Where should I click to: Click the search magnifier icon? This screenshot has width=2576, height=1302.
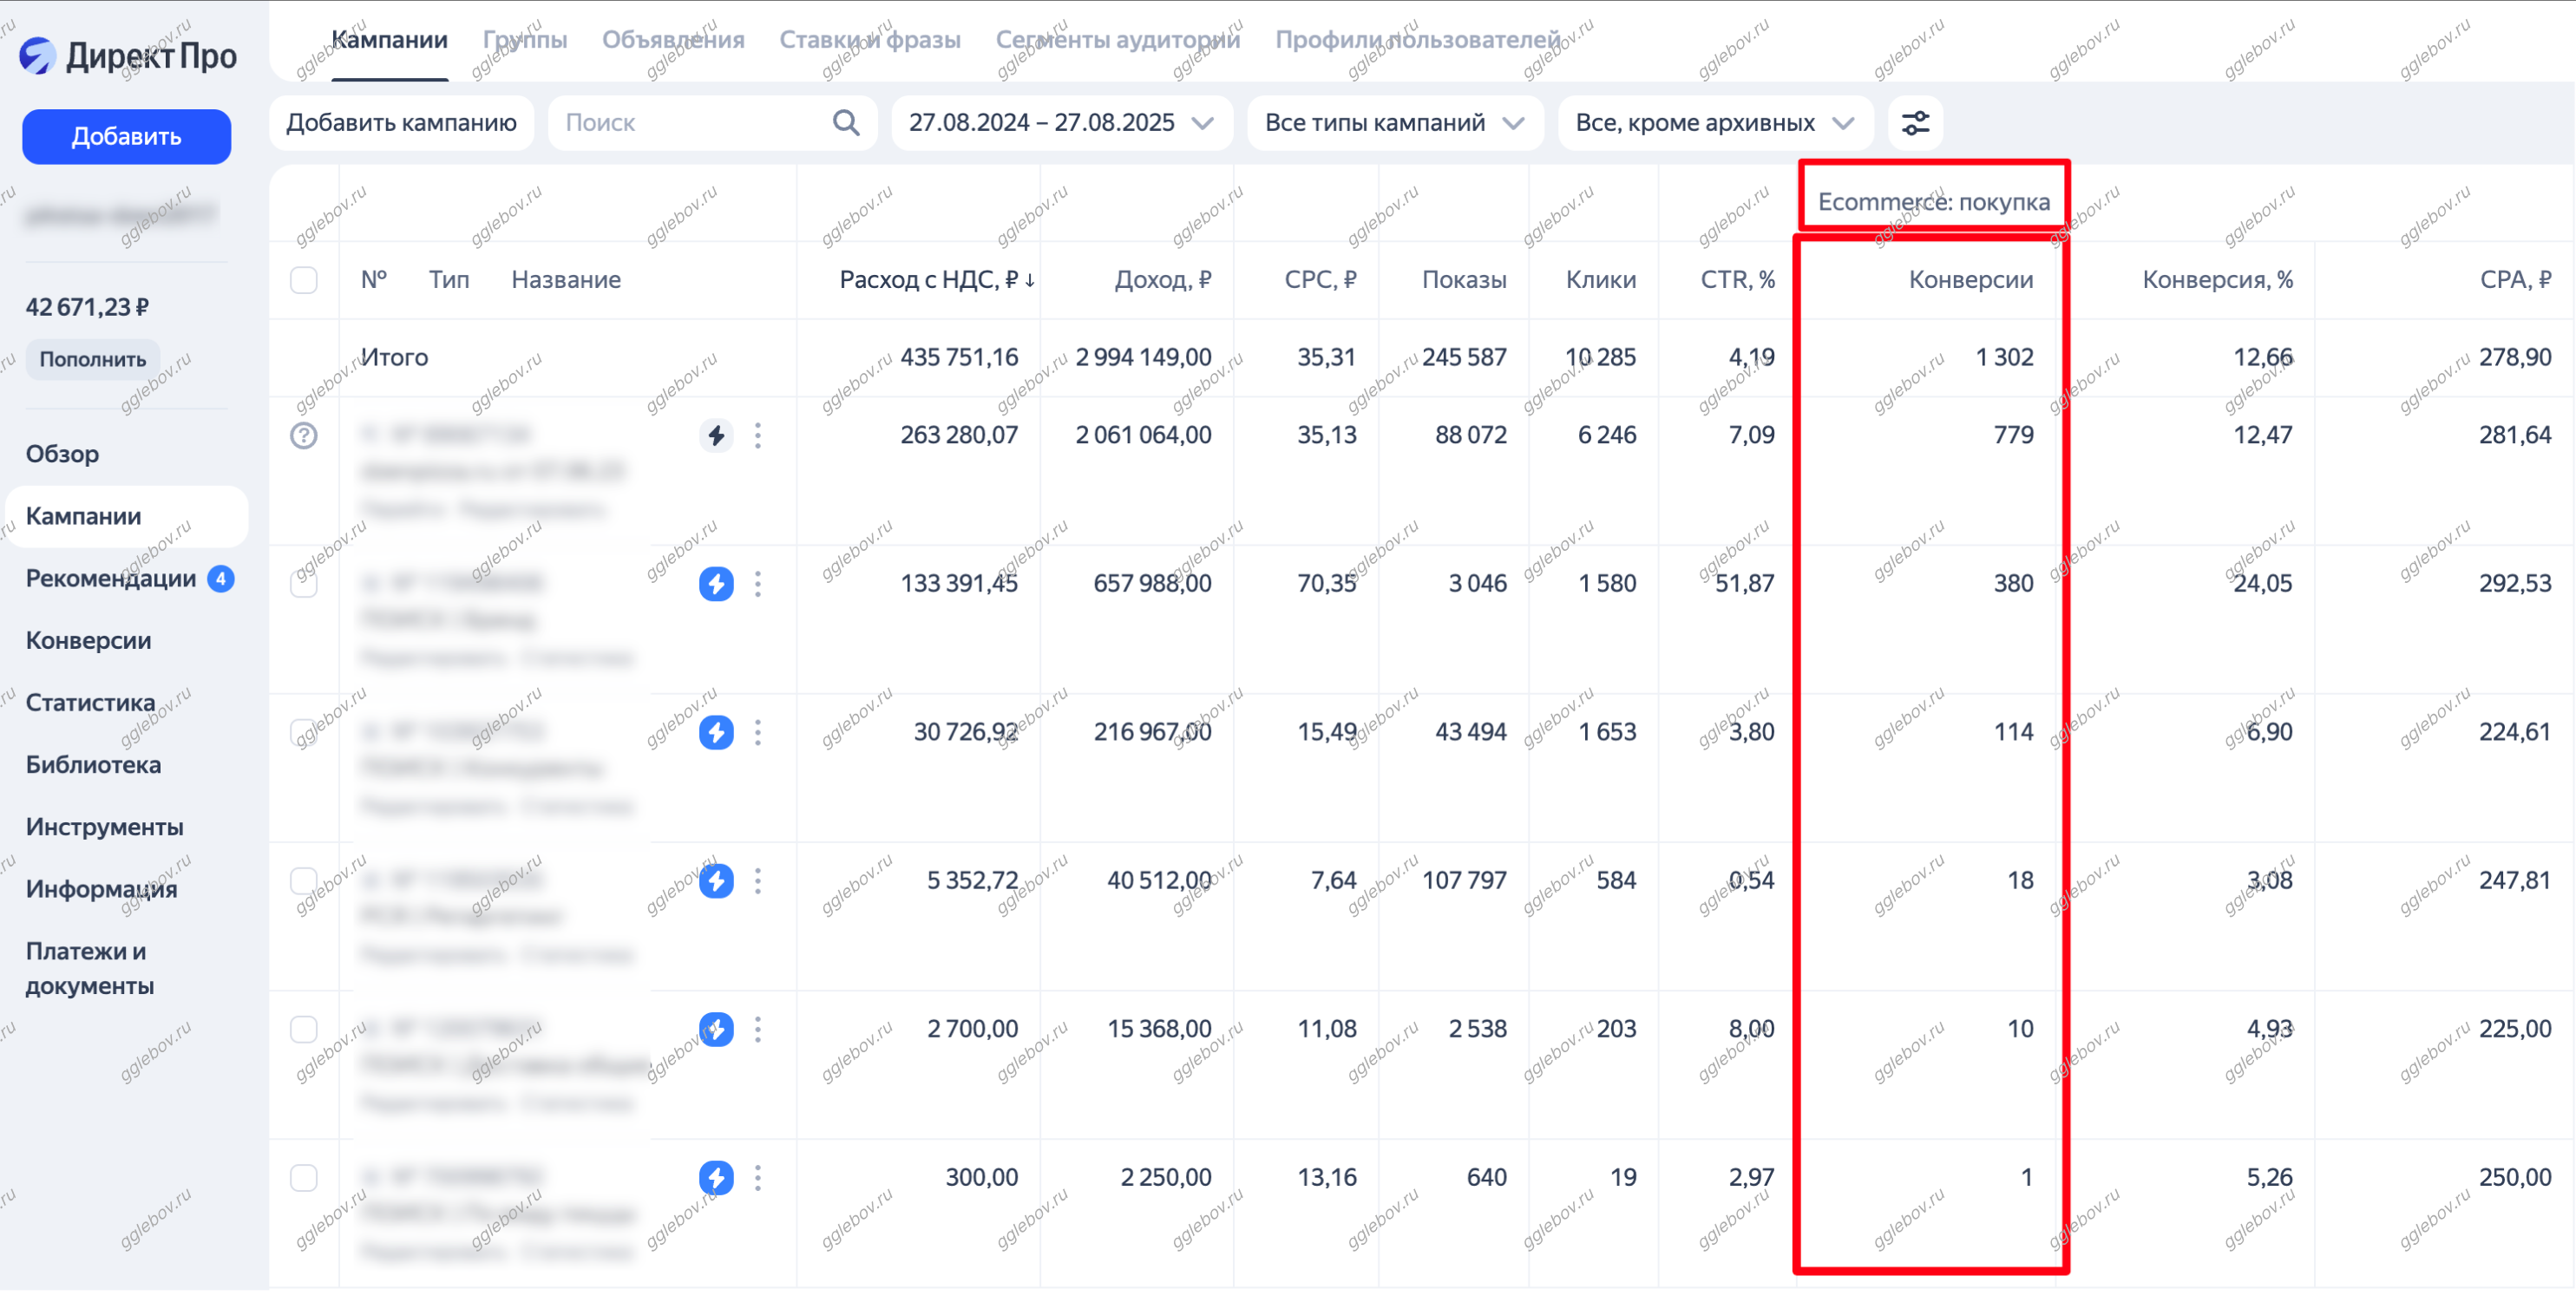point(846,123)
